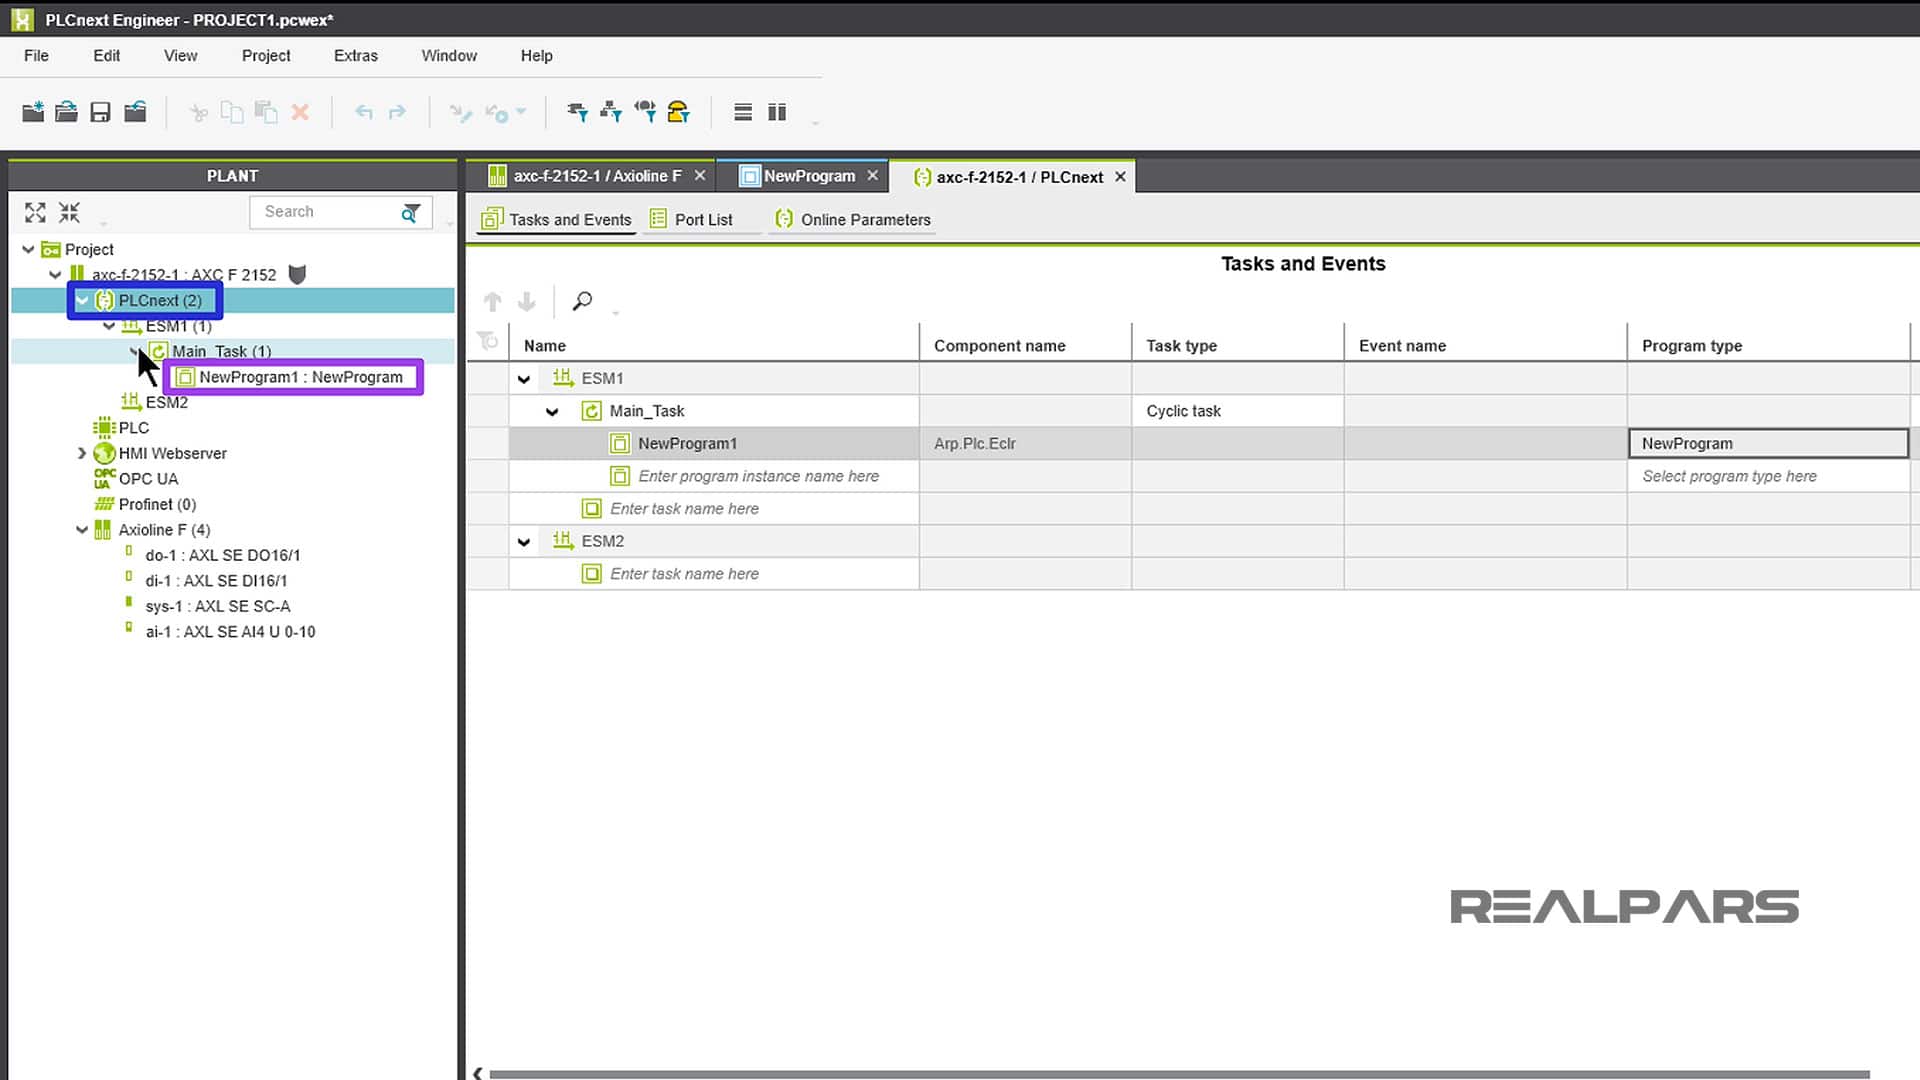
Task: Click the Select program type here cell
Action: point(1768,476)
